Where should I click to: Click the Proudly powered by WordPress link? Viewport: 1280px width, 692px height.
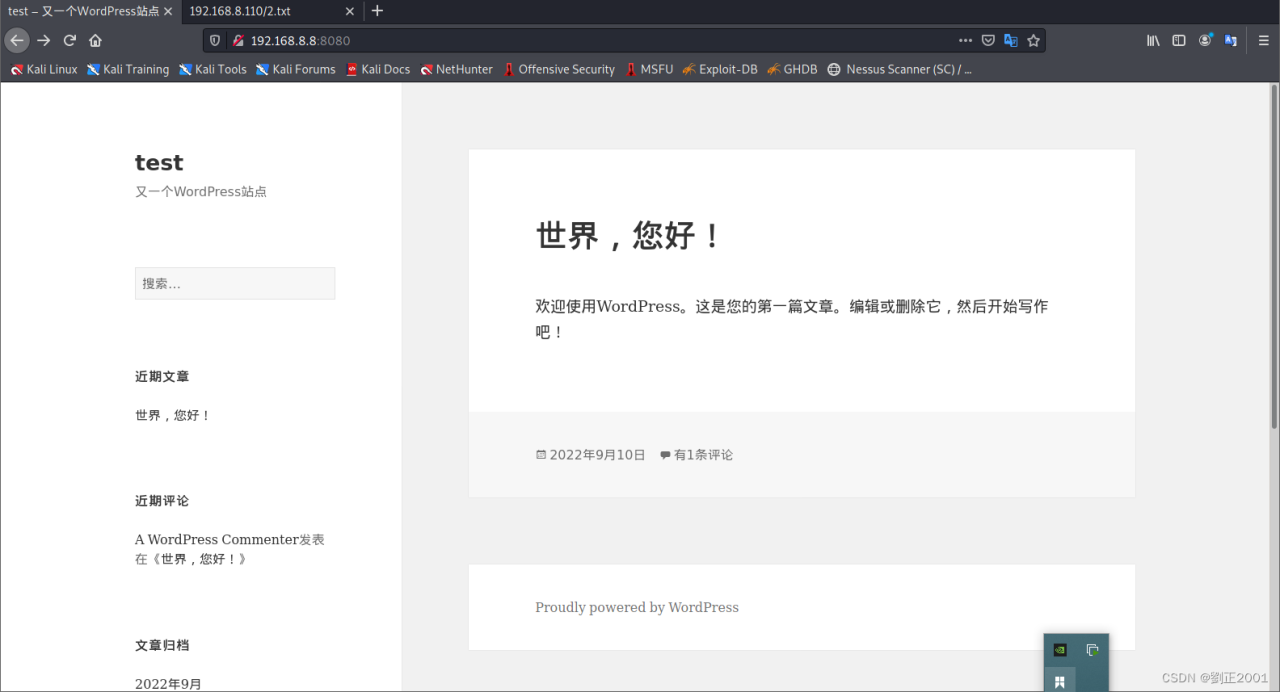636,607
